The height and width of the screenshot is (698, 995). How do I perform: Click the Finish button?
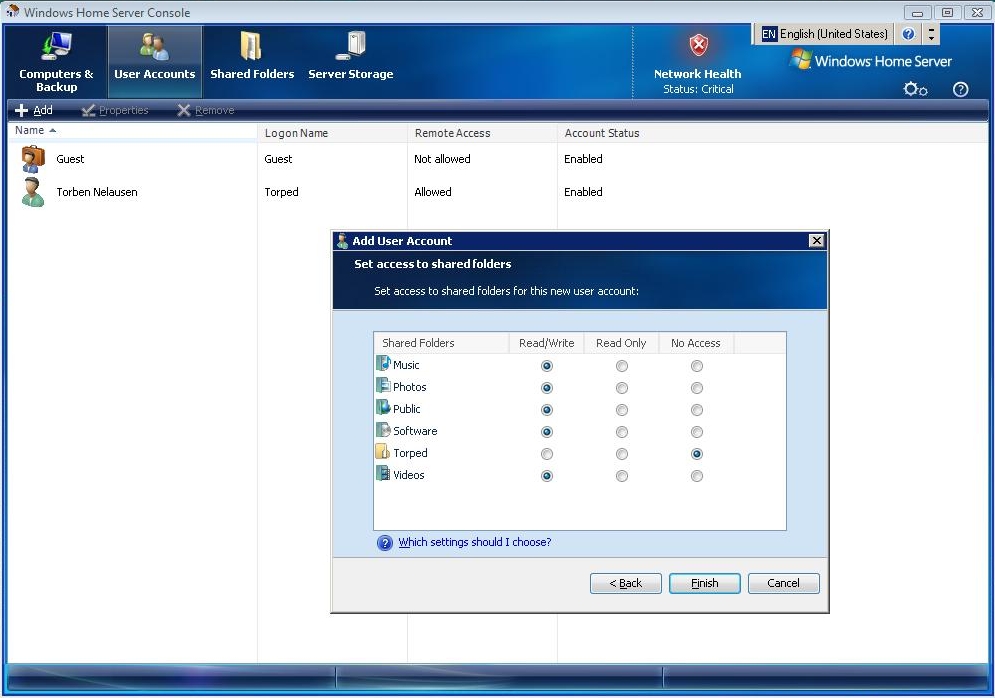[705, 583]
